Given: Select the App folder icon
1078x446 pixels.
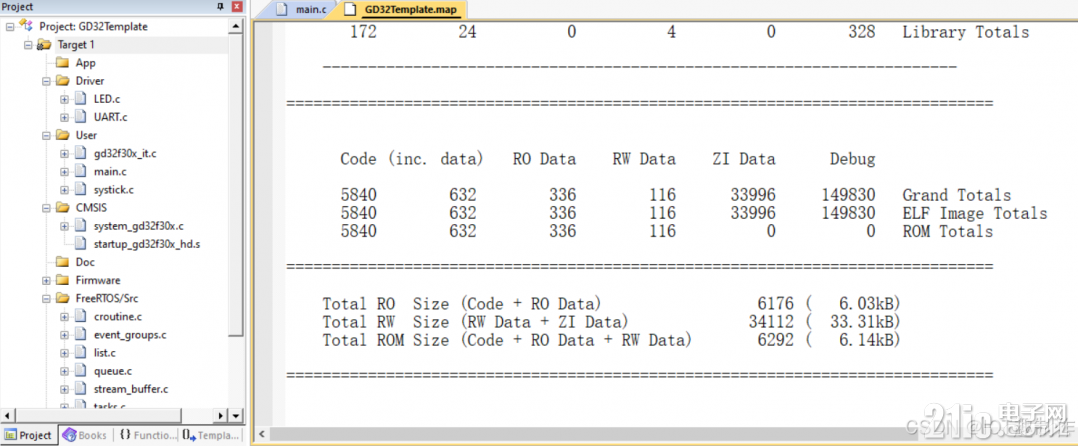Looking at the screenshot, I should [x=63, y=63].
